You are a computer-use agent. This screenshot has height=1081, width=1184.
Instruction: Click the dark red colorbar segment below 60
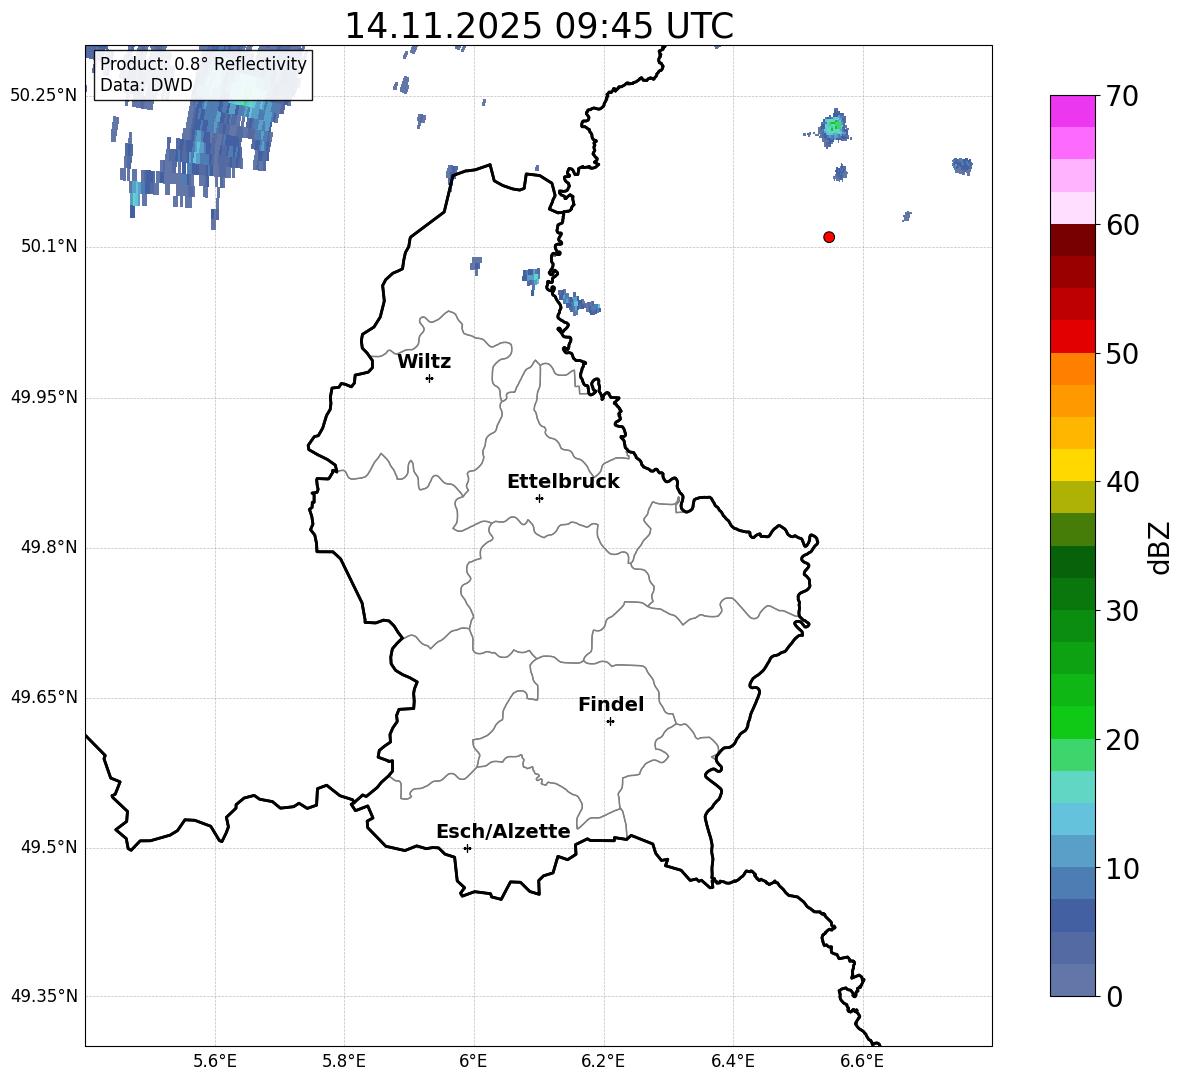click(x=1073, y=240)
